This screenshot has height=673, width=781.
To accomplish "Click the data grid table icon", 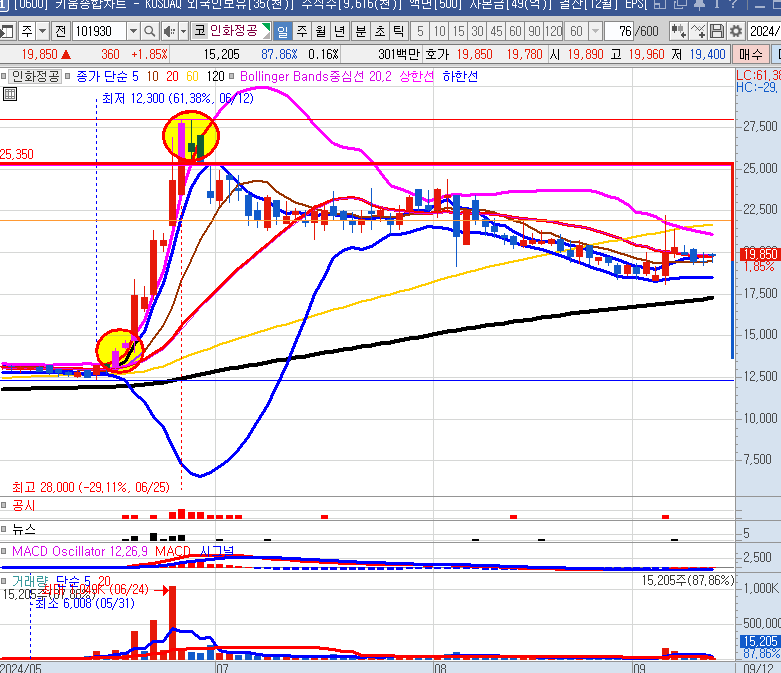I will (10, 94).
